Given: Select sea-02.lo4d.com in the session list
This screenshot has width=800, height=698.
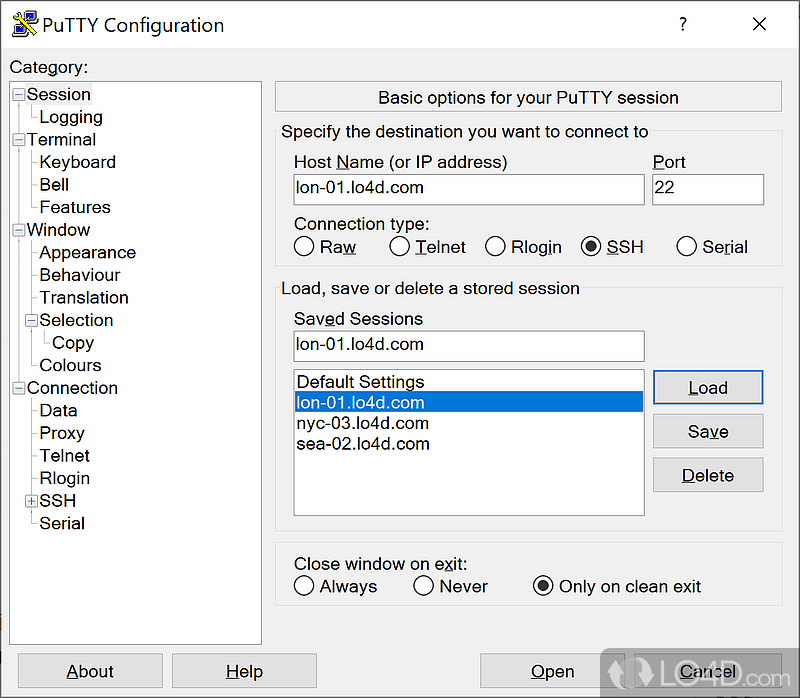Looking at the screenshot, I should (469, 443).
